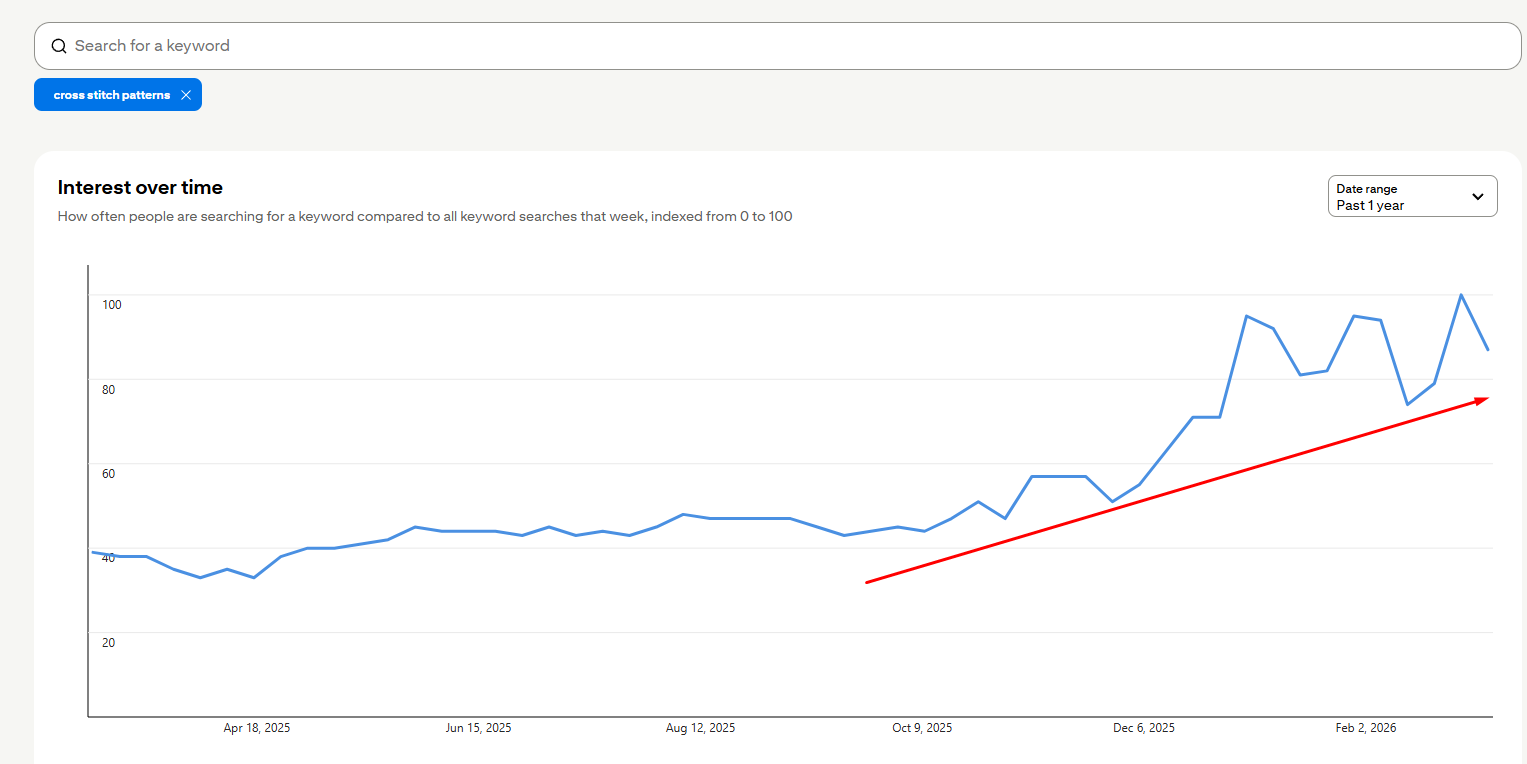Select the cross stitch patterns tag
The height and width of the screenshot is (764, 1527).
click(111, 95)
